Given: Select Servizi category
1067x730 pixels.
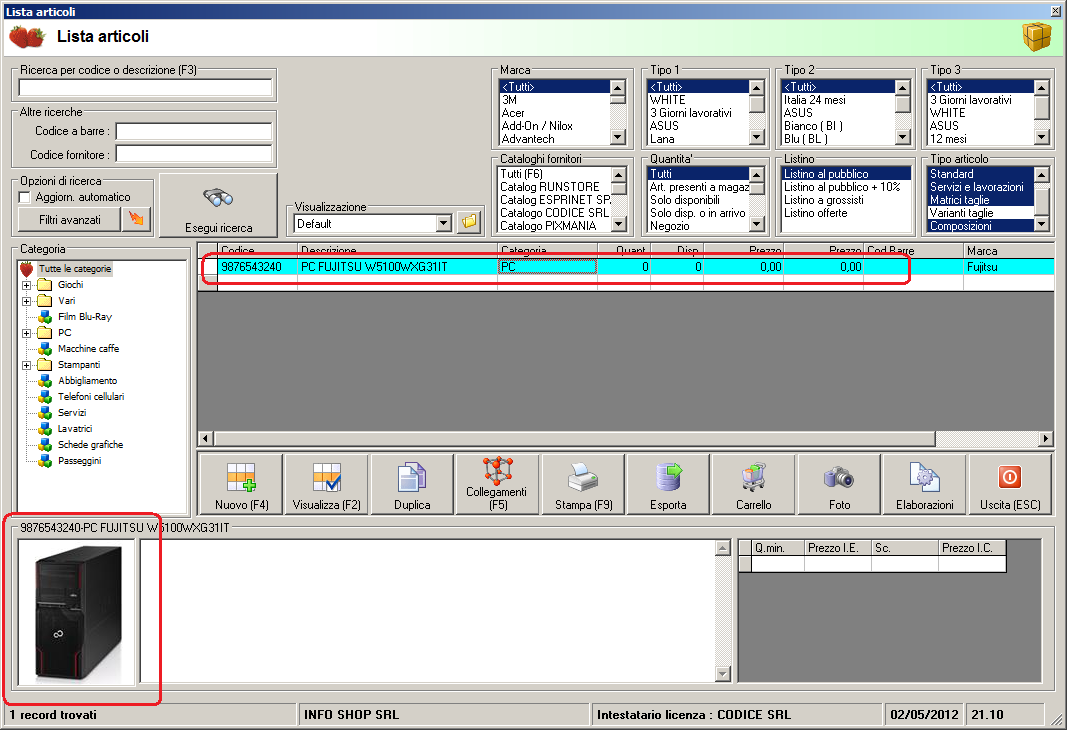Looking at the screenshot, I should (x=71, y=412).
